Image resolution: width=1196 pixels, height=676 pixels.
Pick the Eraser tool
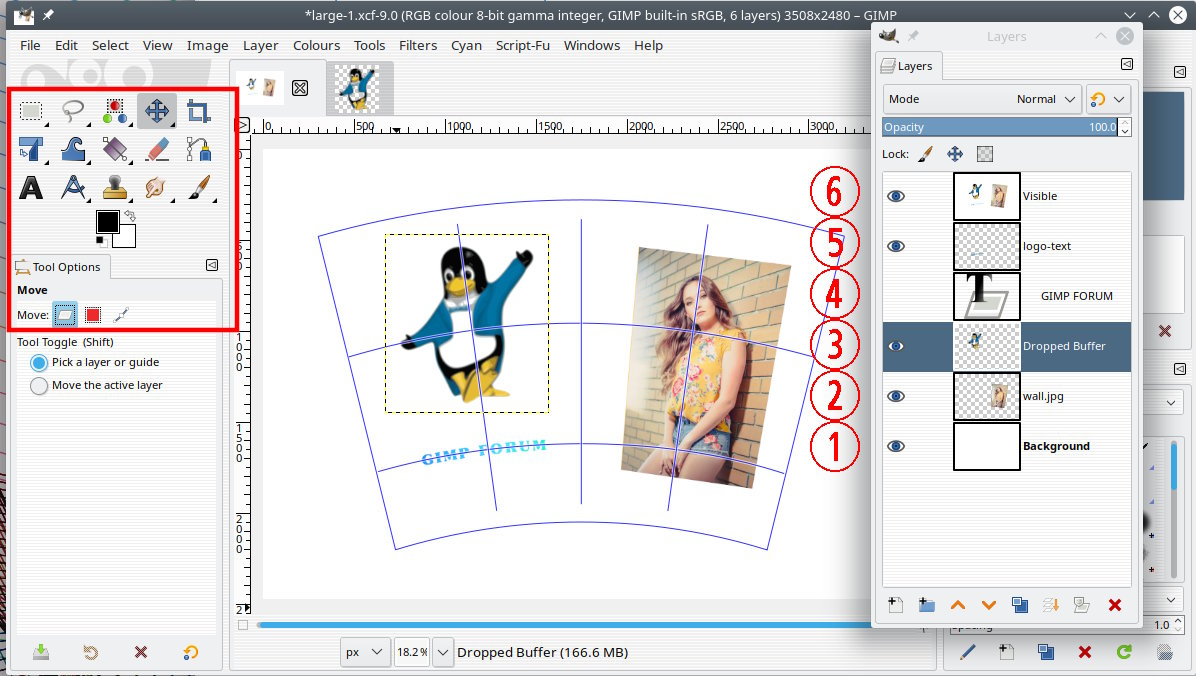pyautogui.click(x=157, y=150)
